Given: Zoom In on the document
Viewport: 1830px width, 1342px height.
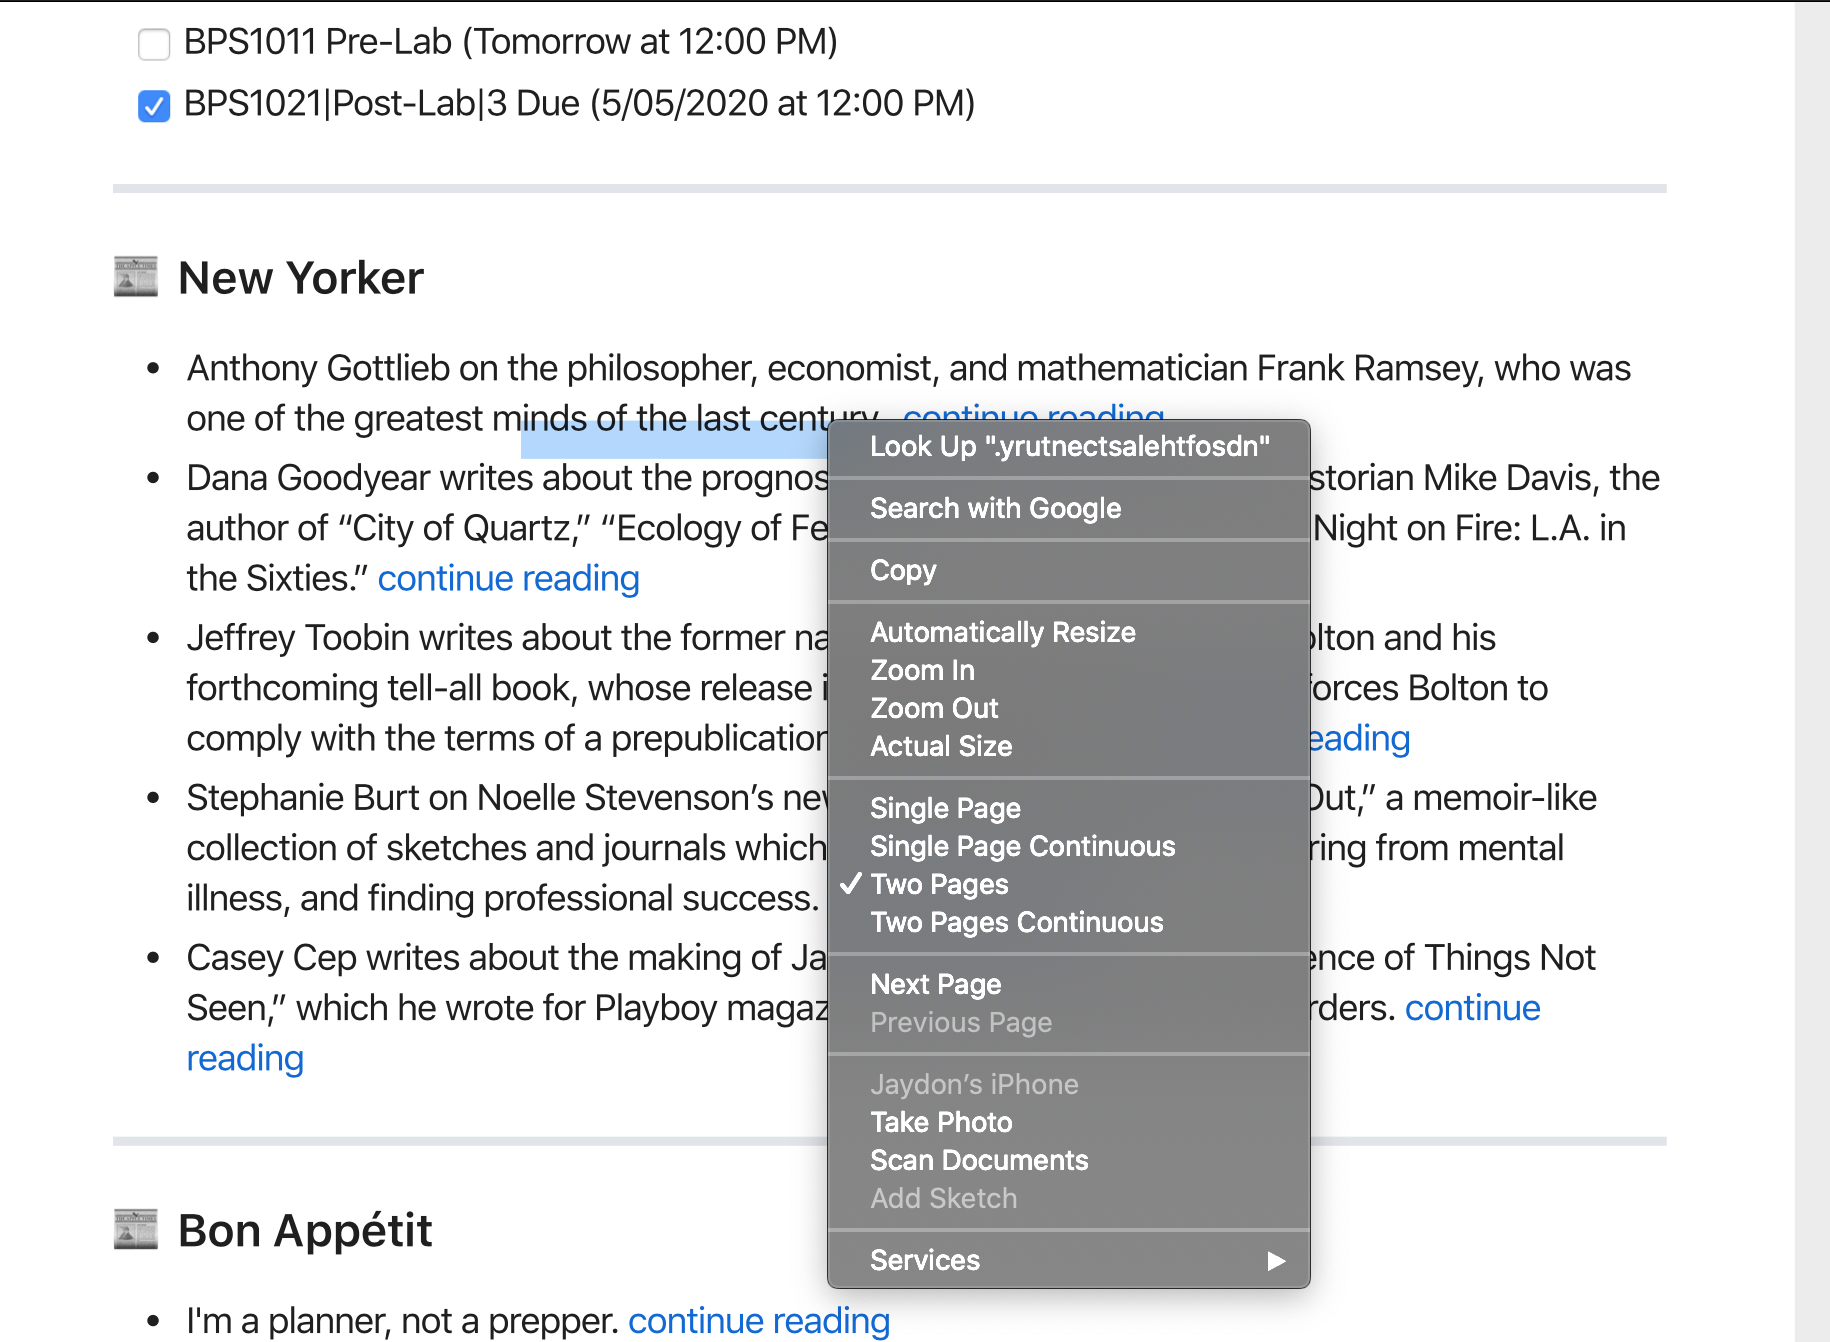Looking at the screenshot, I should point(921,670).
